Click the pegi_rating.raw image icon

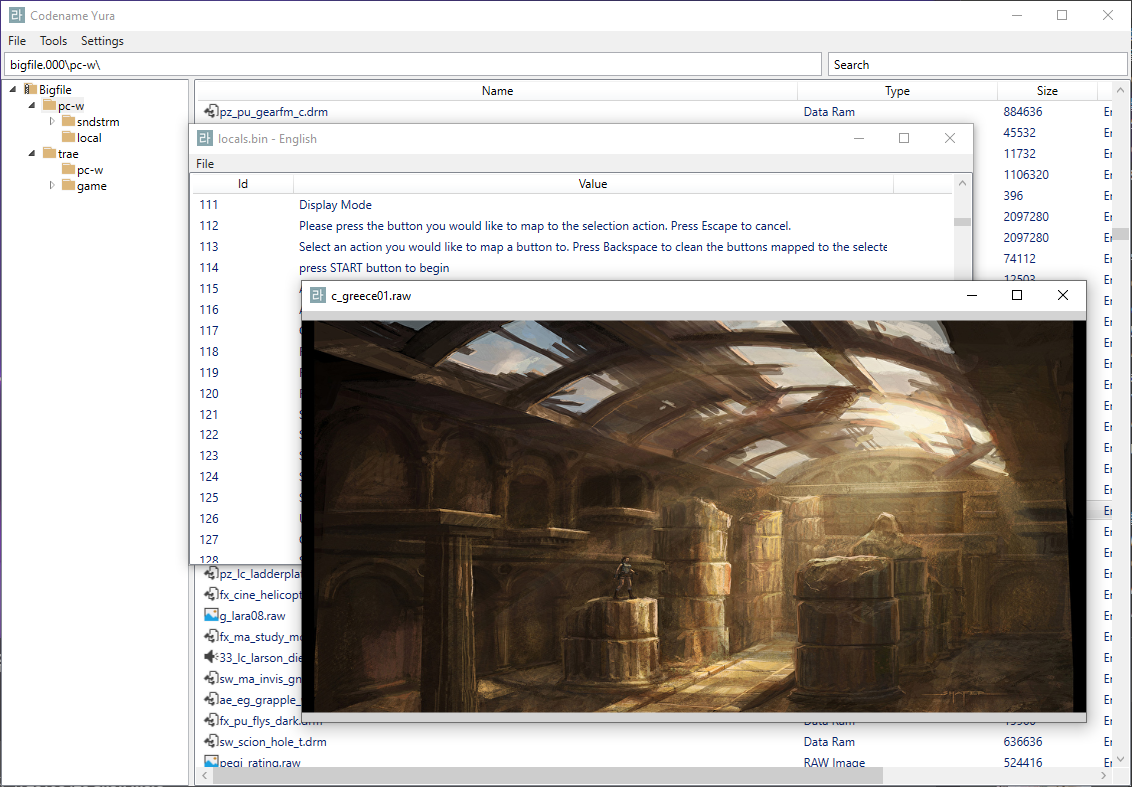[x=211, y=763]
